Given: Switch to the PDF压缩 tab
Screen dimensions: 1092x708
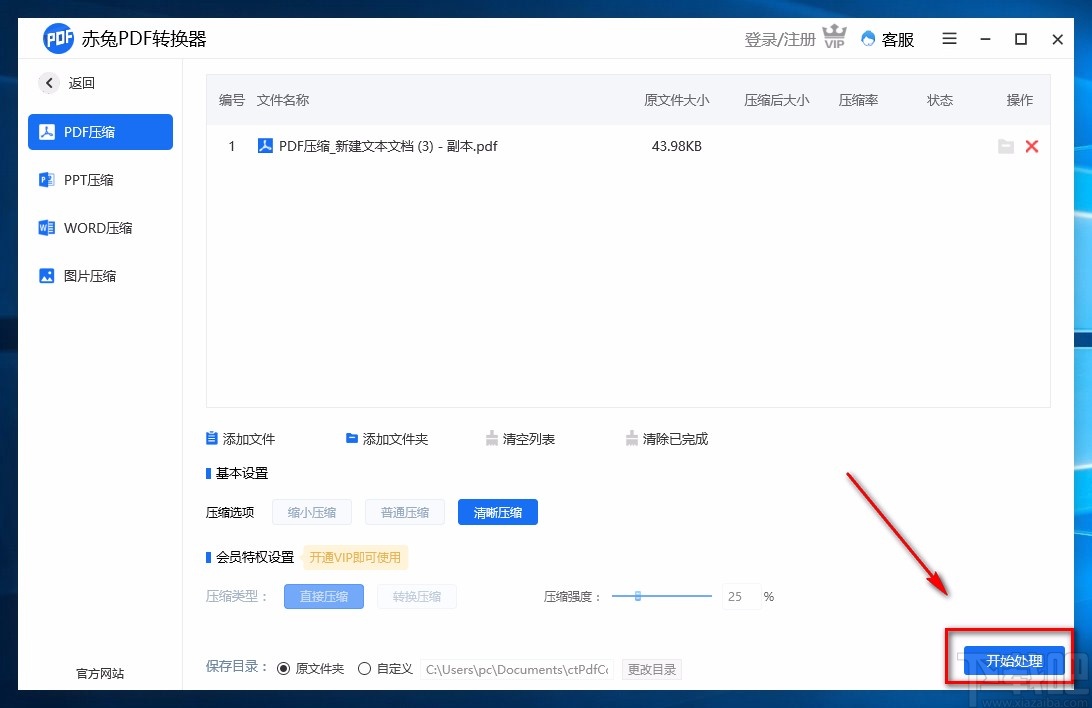Looking at the screenshot, I should pos(100,131).
